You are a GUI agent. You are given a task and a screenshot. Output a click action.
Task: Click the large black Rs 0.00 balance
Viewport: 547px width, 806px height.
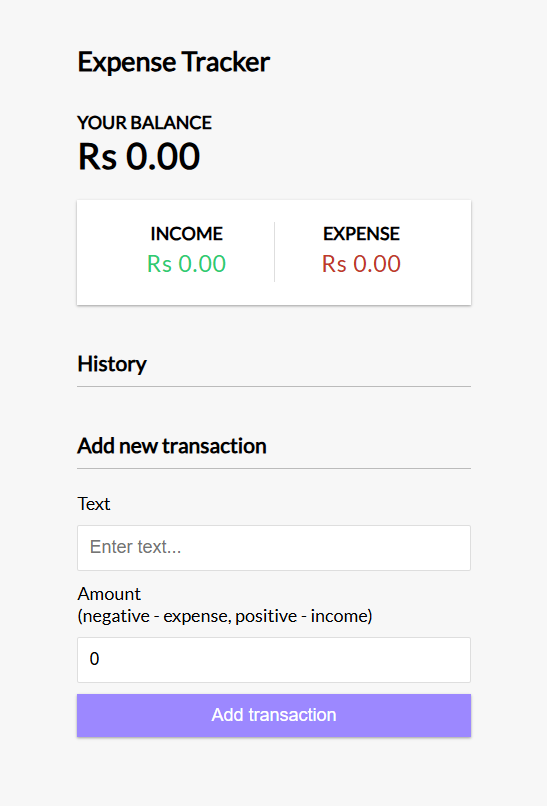(x=139, y=156)
